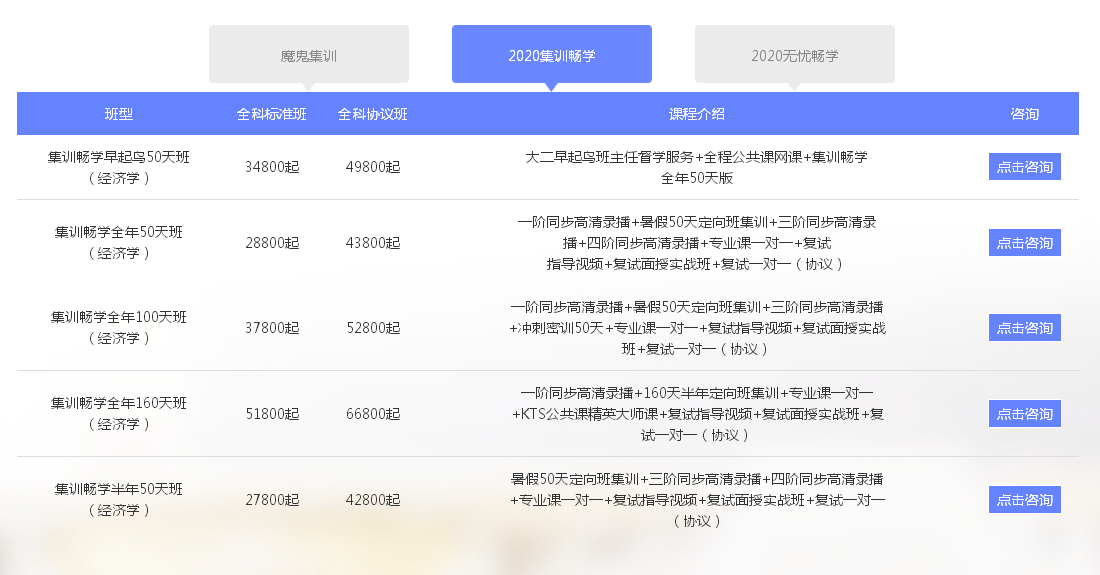Select the 集训畅学全年160天班 class name
Screen dimensions: 1100x575
coord(119,413)
